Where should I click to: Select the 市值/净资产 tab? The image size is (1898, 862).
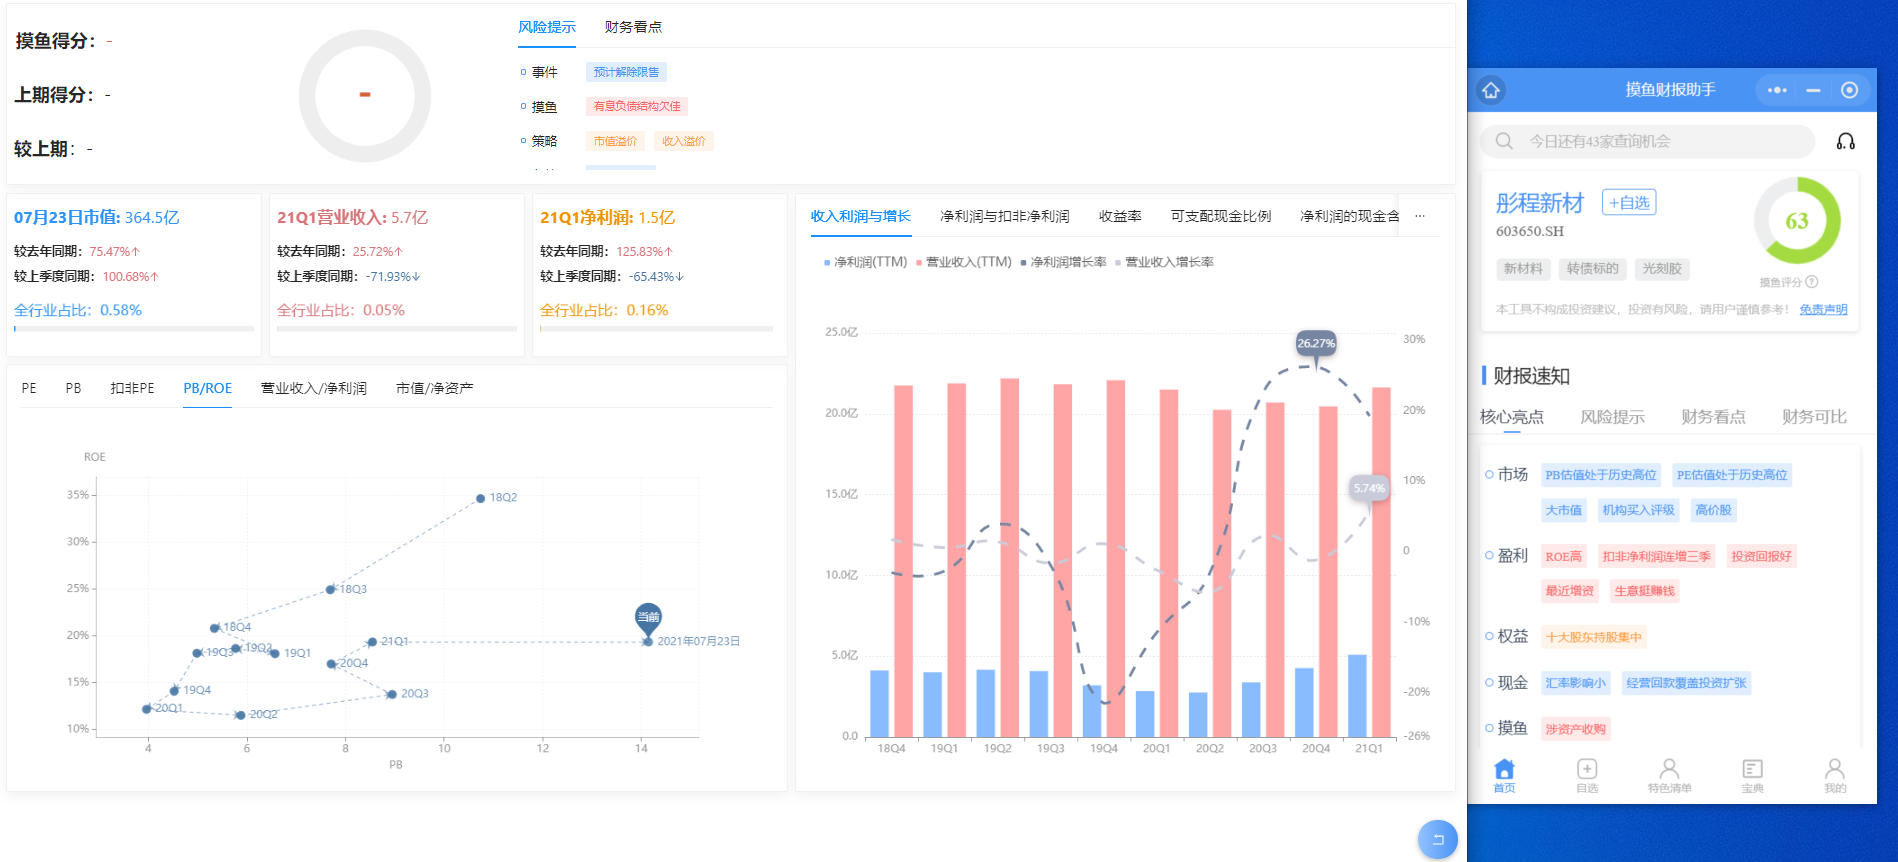tap(434, 388)
